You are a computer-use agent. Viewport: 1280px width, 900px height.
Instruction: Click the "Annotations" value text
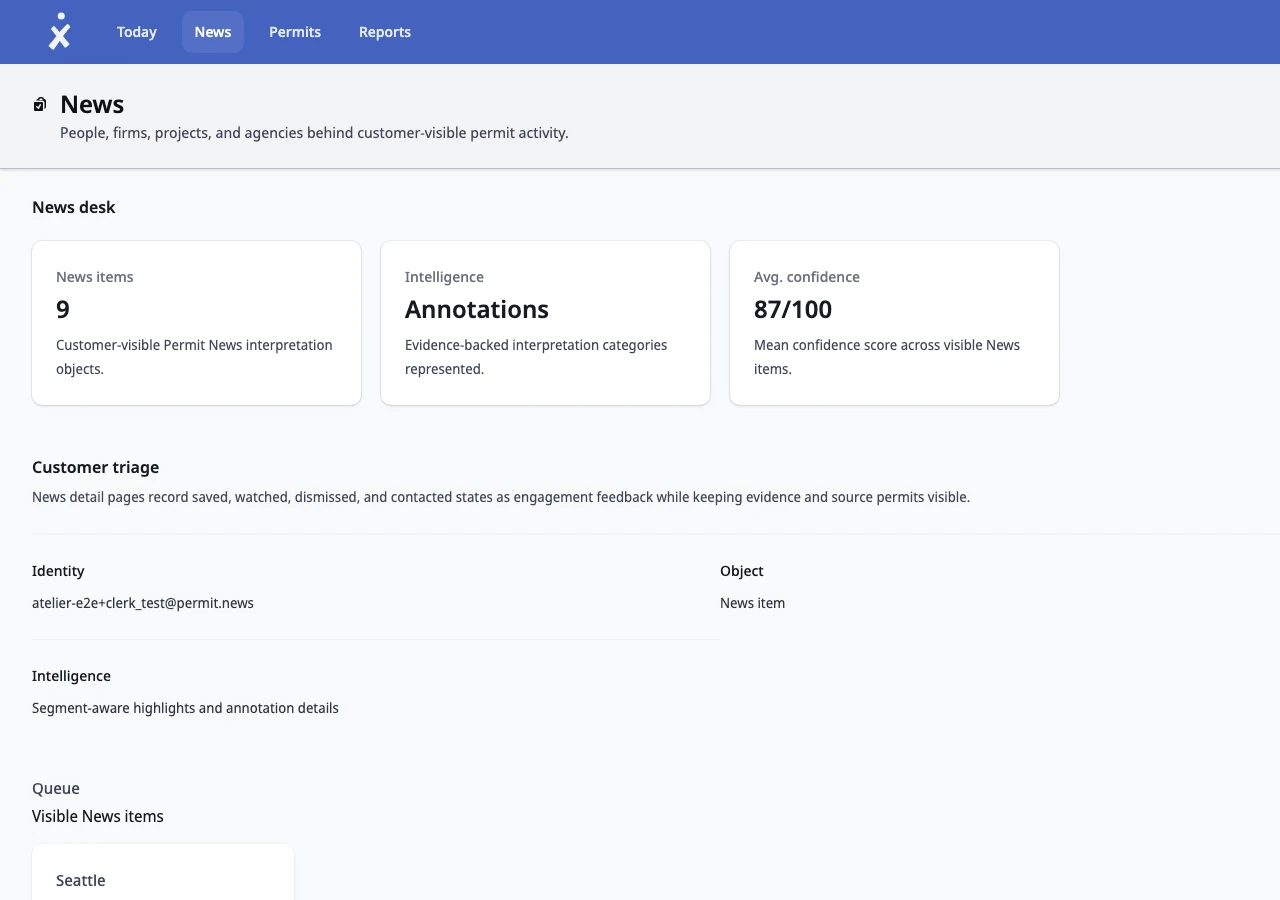click(477, 309)
